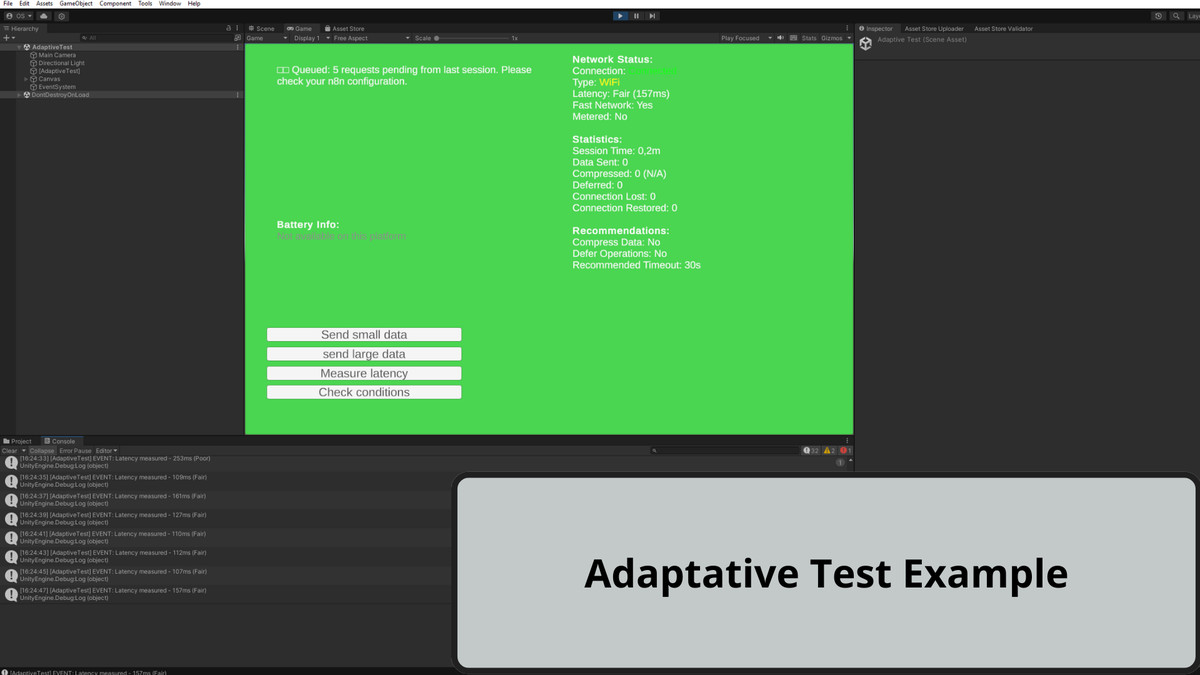Click the Adaptive Test scene asset icon
The height and width of the screenshot is (675, 1200).
[x=866, y=43]
